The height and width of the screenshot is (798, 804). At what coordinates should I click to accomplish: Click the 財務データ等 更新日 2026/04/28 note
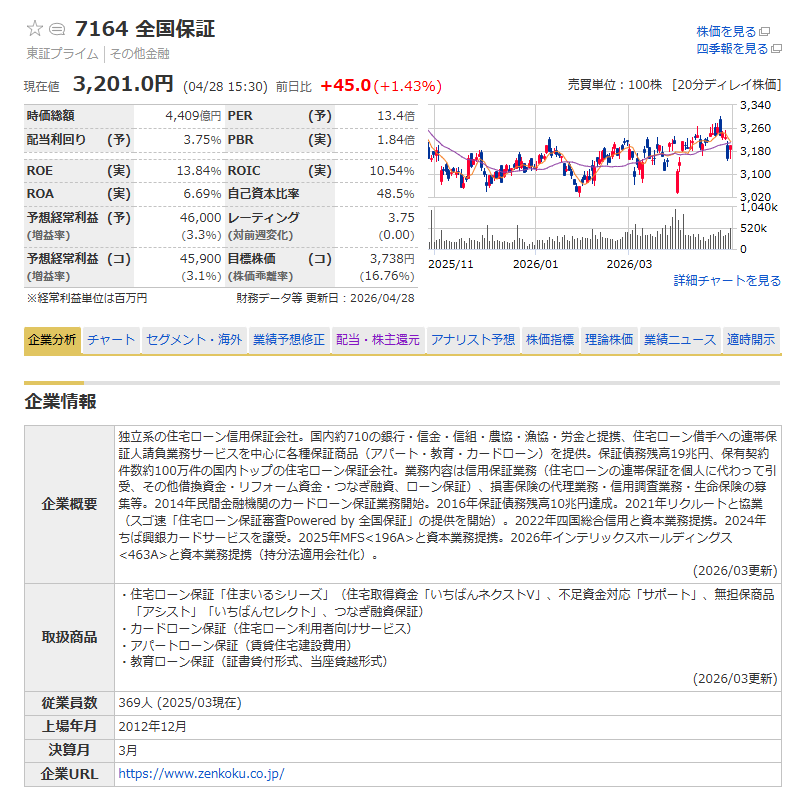point(325,298)
